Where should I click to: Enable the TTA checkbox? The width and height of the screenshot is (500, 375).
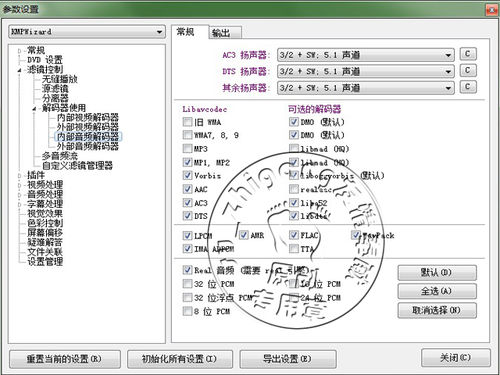click(x=294, y=249)
